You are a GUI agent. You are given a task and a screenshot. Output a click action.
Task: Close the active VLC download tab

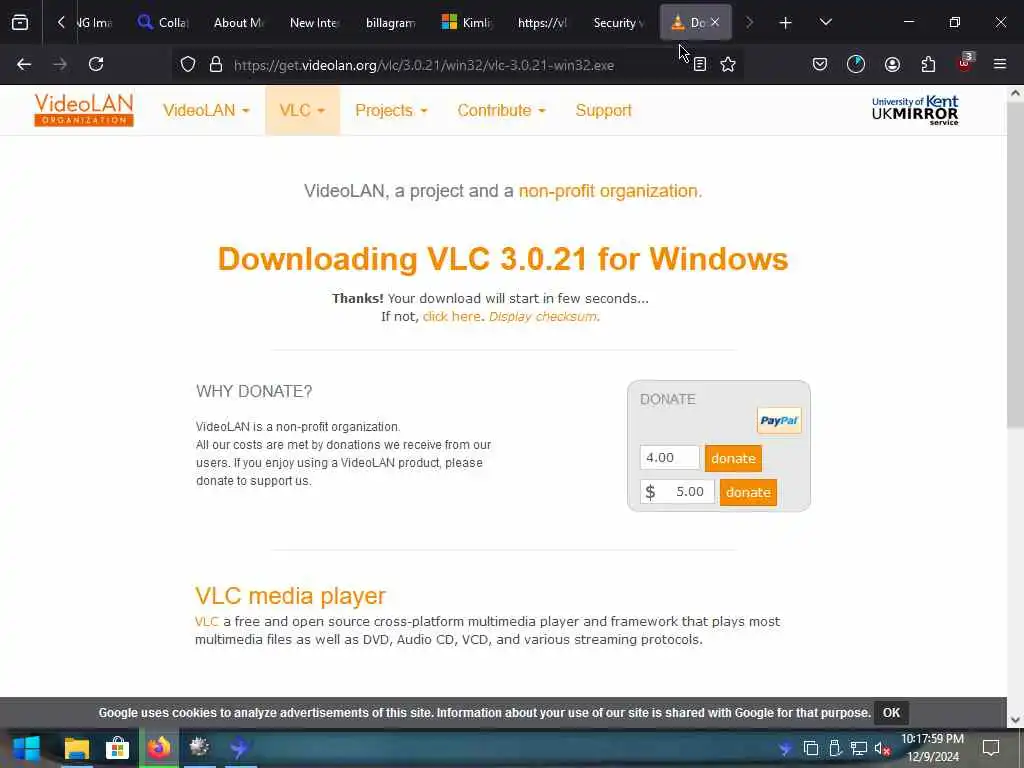coord(715,22)
